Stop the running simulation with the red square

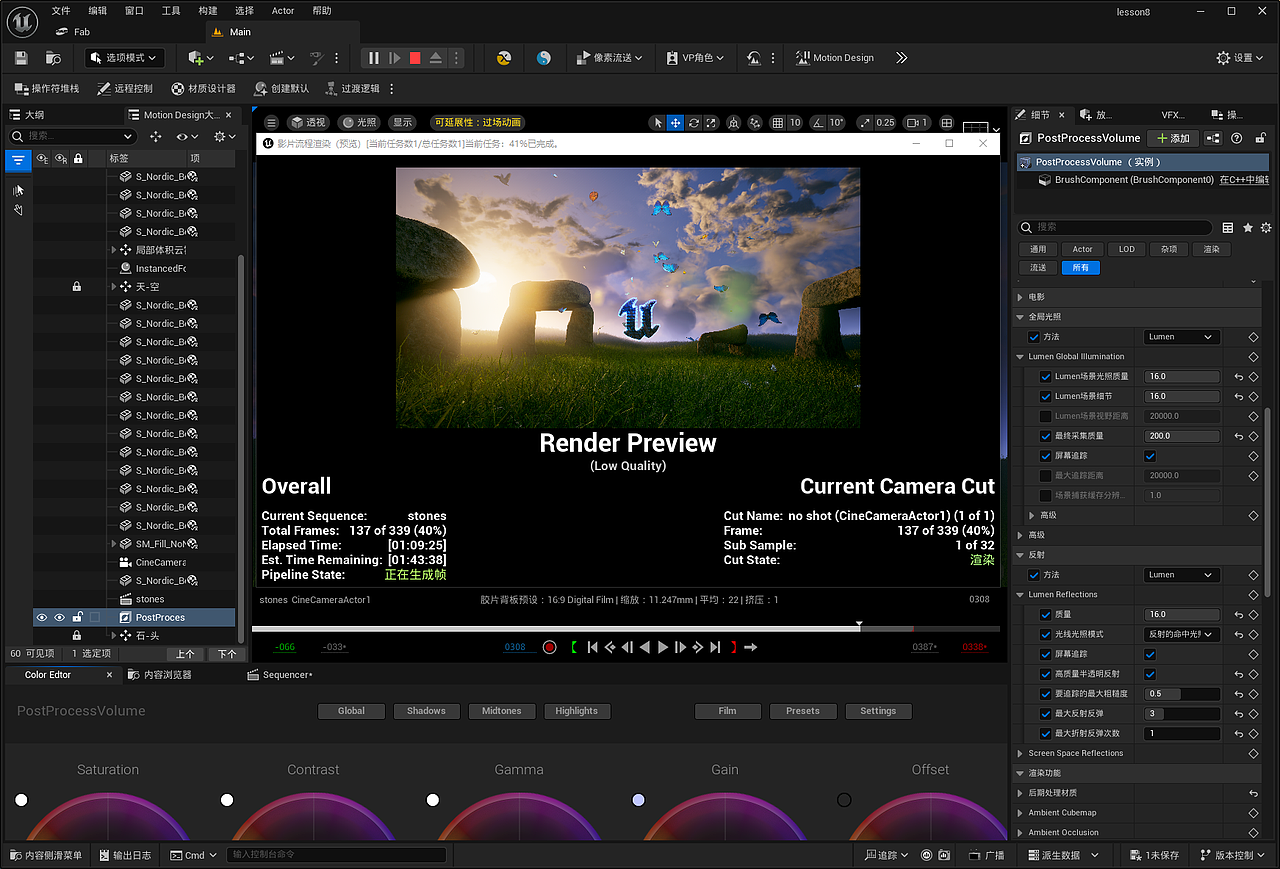pyautogui.click(x=415, y=58)
